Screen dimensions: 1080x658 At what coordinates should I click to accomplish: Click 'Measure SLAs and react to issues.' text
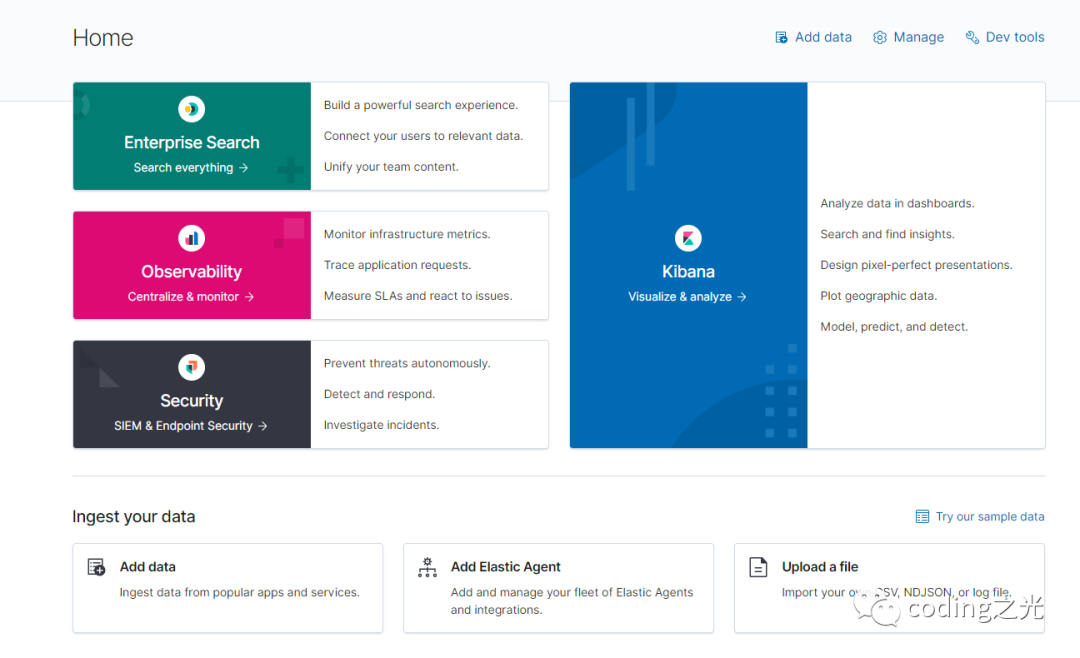(418, 296)
